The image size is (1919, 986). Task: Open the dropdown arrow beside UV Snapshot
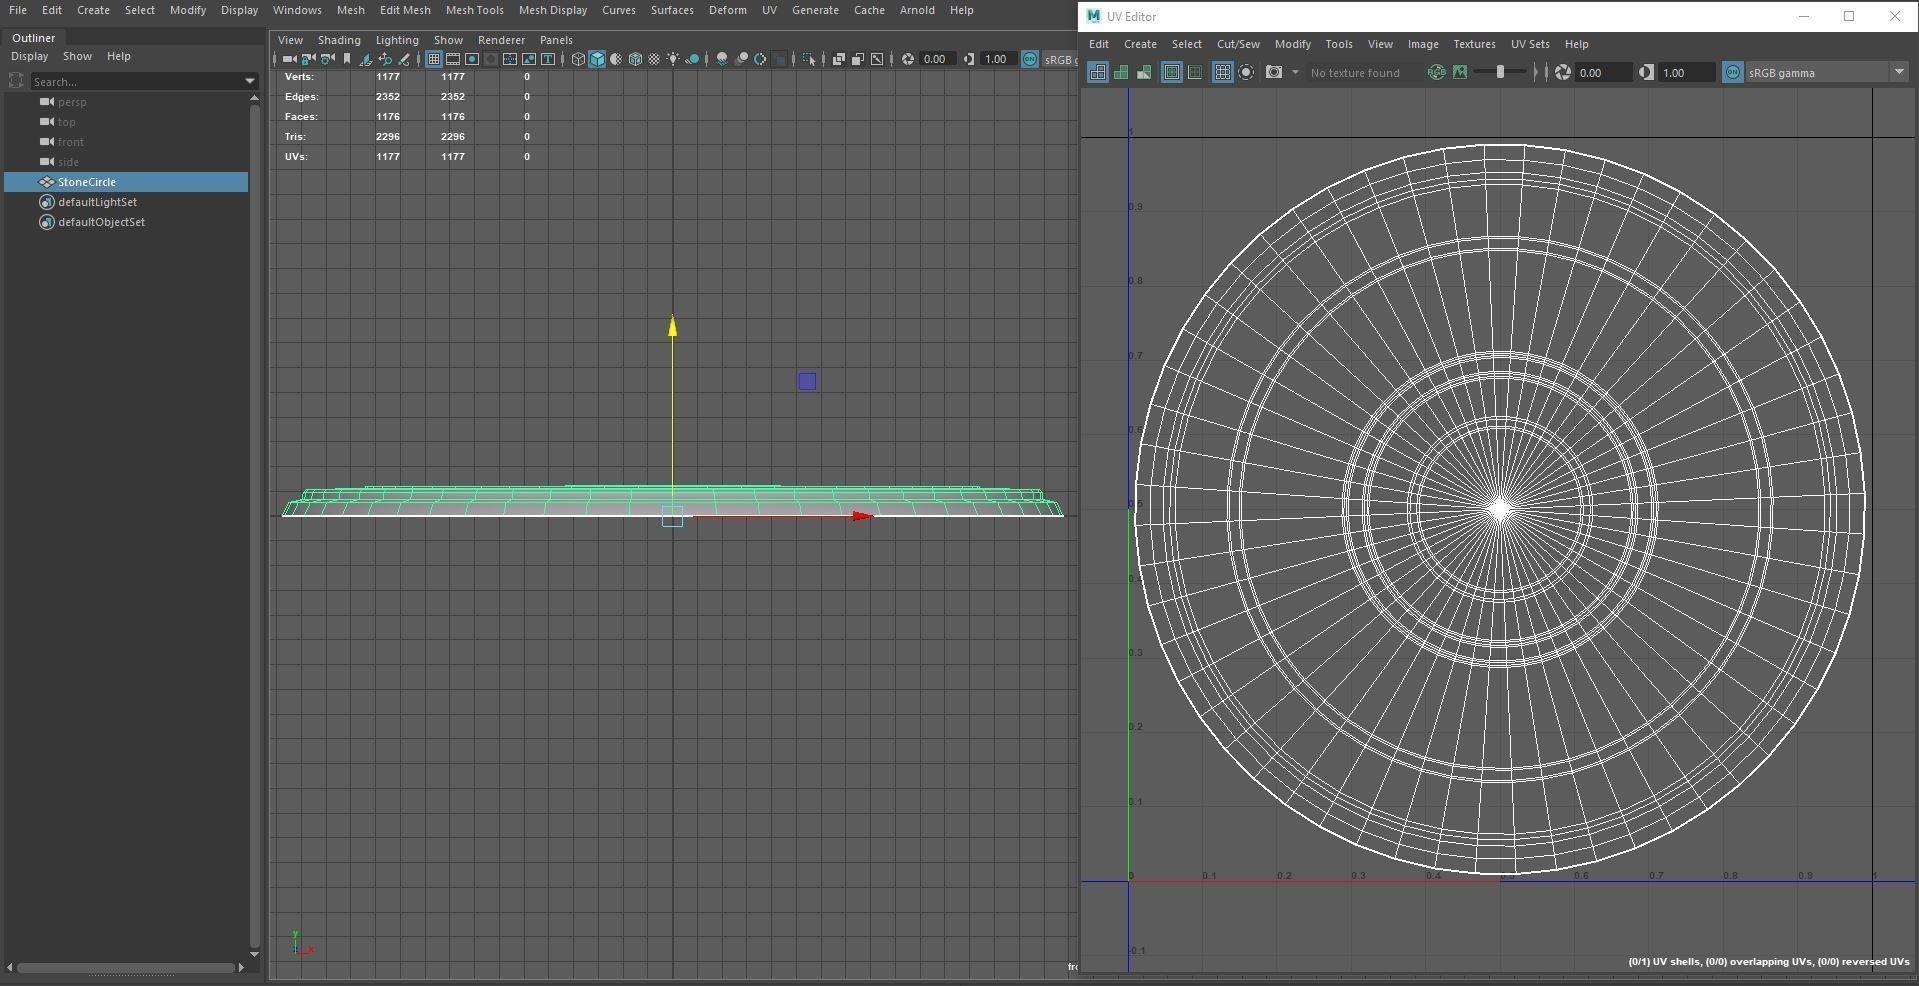1295,72
